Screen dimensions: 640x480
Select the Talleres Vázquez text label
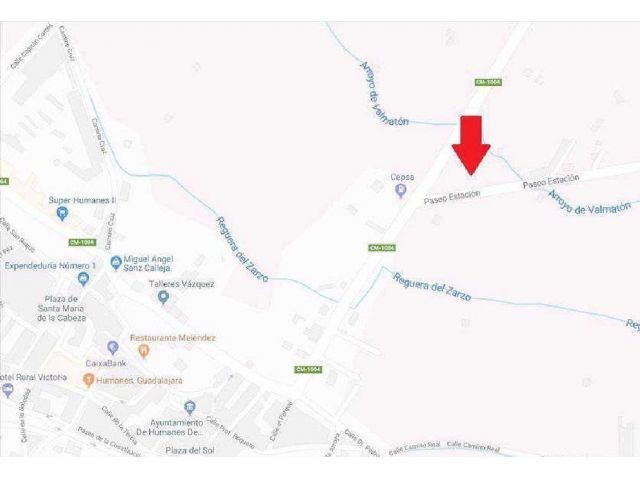click(181, 284)
